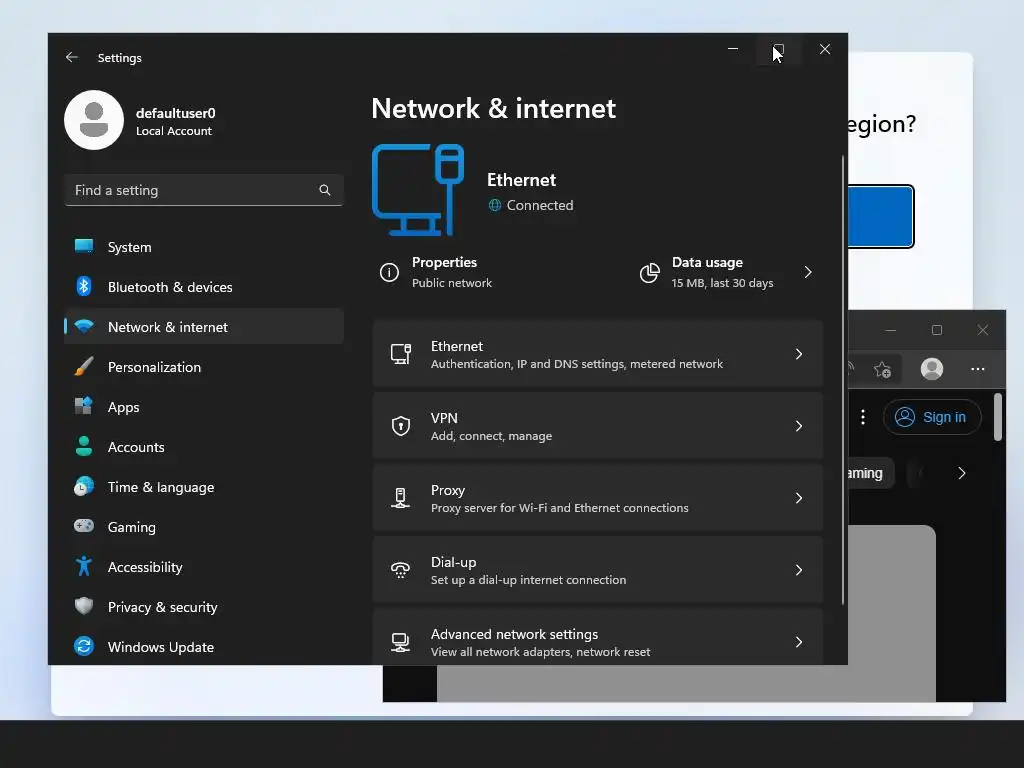
Task: Click the Gaming controller icon
Action: coord(84,526)
